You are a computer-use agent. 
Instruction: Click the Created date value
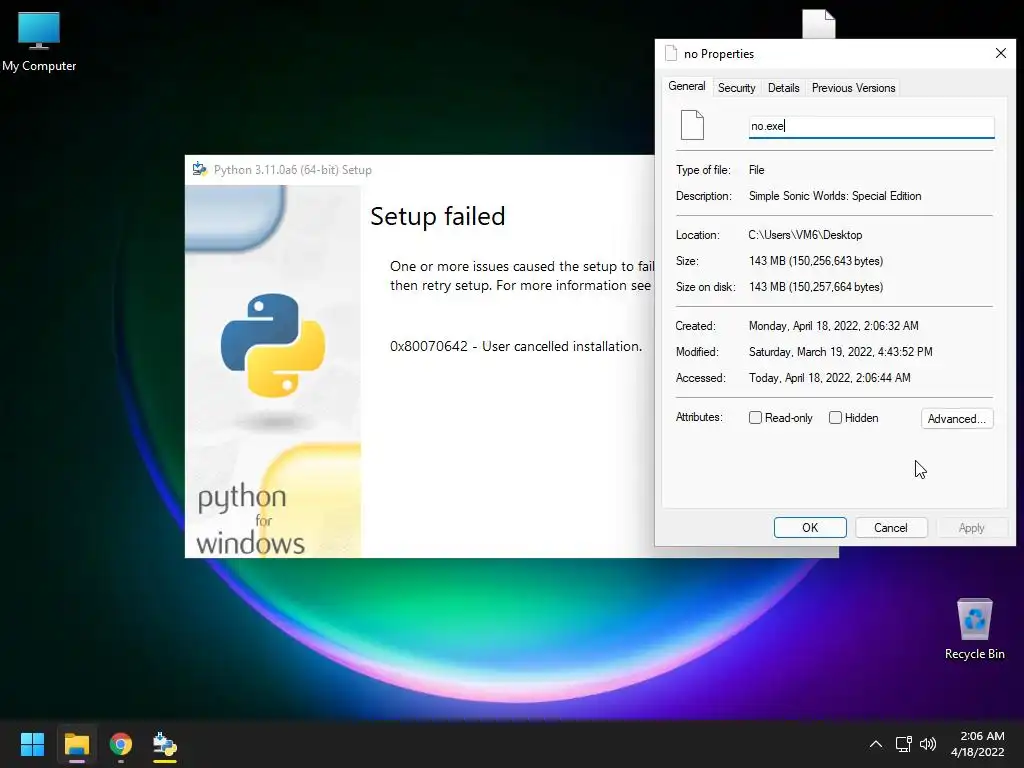tap(833, 326)
